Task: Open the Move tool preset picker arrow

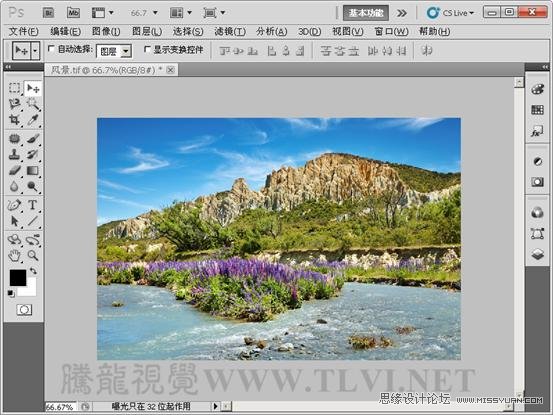Action: (x=35, y=51)
